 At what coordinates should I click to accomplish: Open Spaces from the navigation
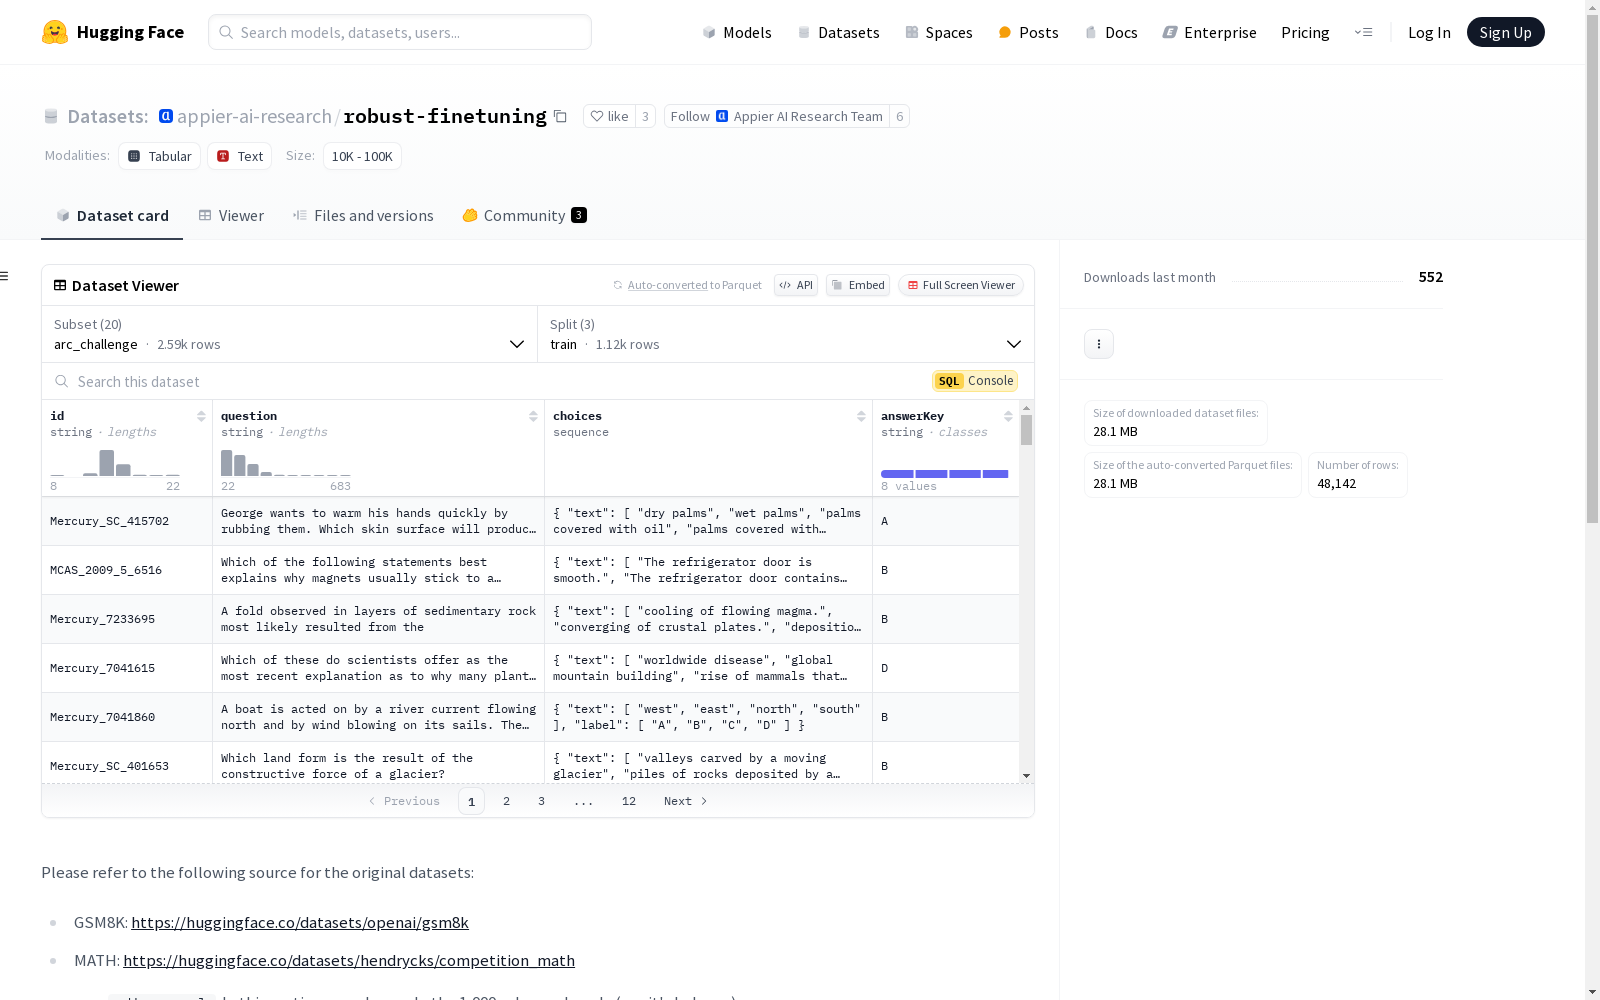[938, 32]
